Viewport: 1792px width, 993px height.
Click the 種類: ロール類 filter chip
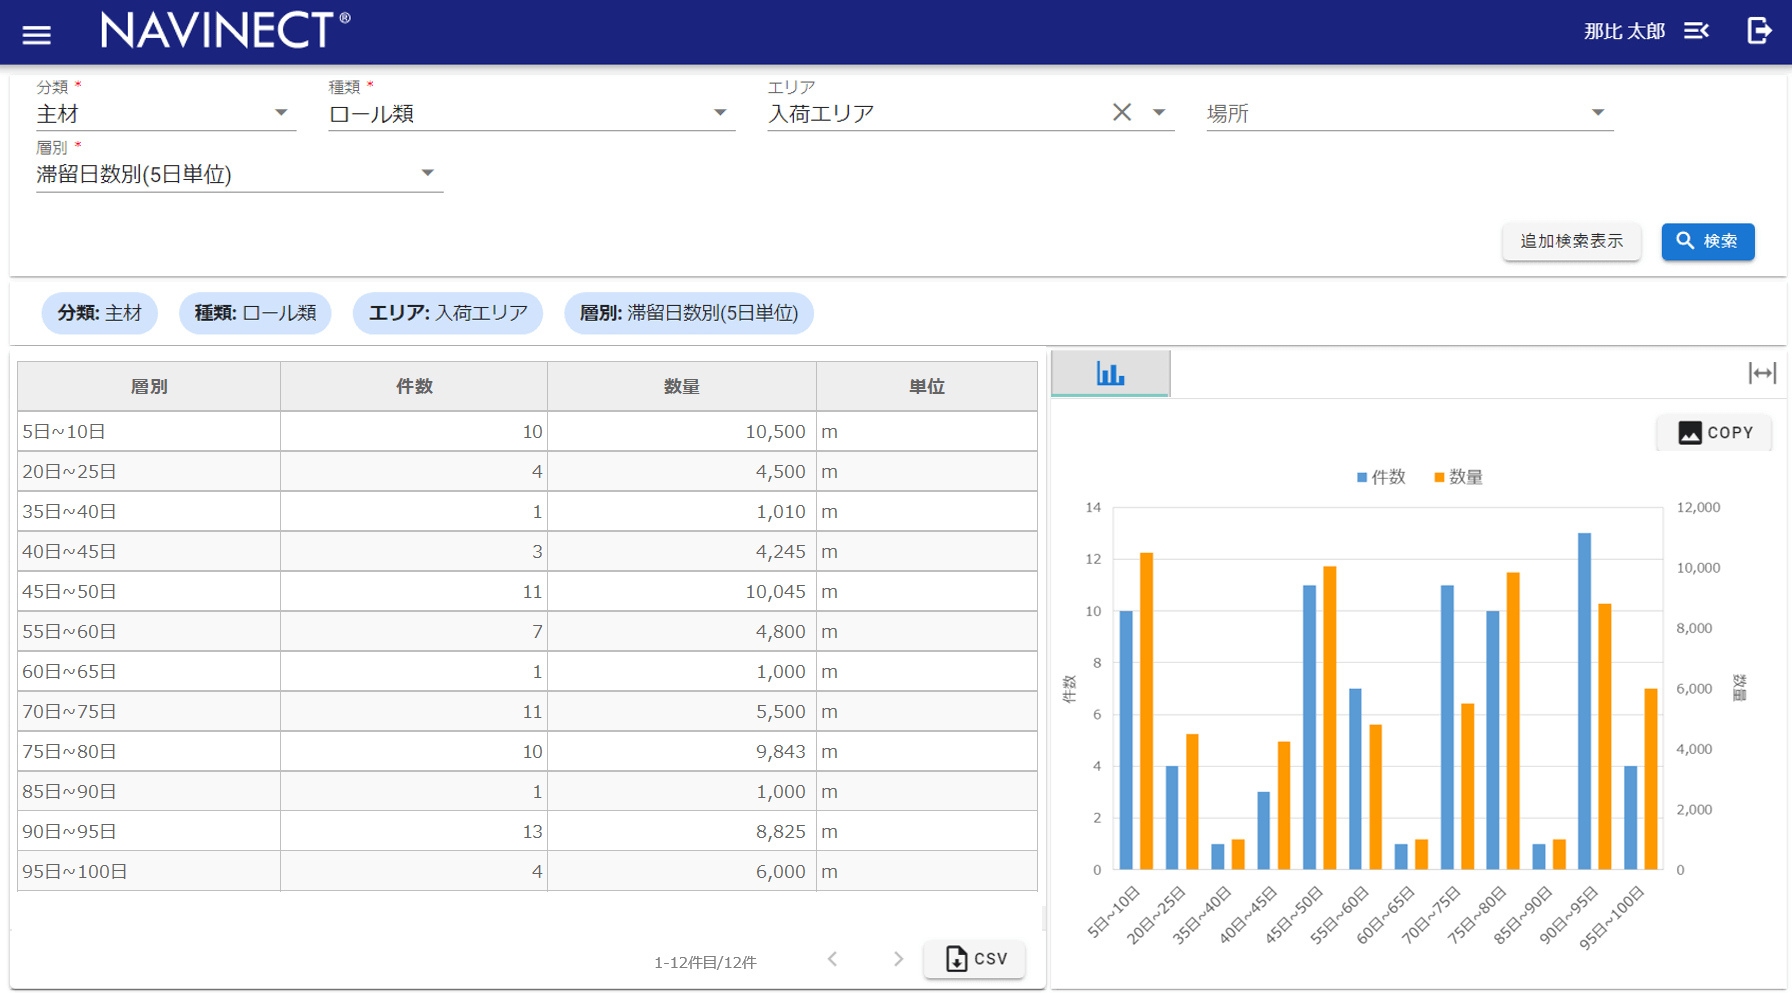tap(255, 313)
